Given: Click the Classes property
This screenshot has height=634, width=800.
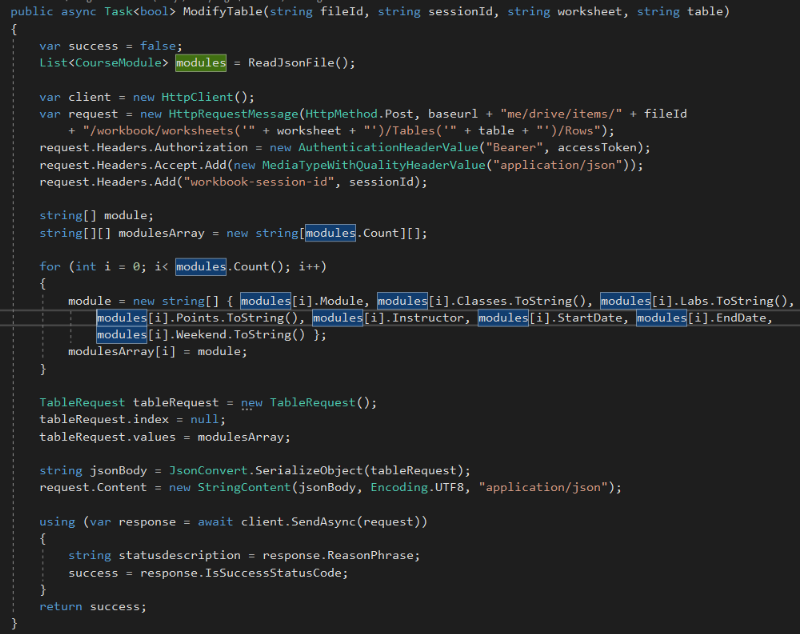Looking at the screenshot, I should click(x=482, y=301).
